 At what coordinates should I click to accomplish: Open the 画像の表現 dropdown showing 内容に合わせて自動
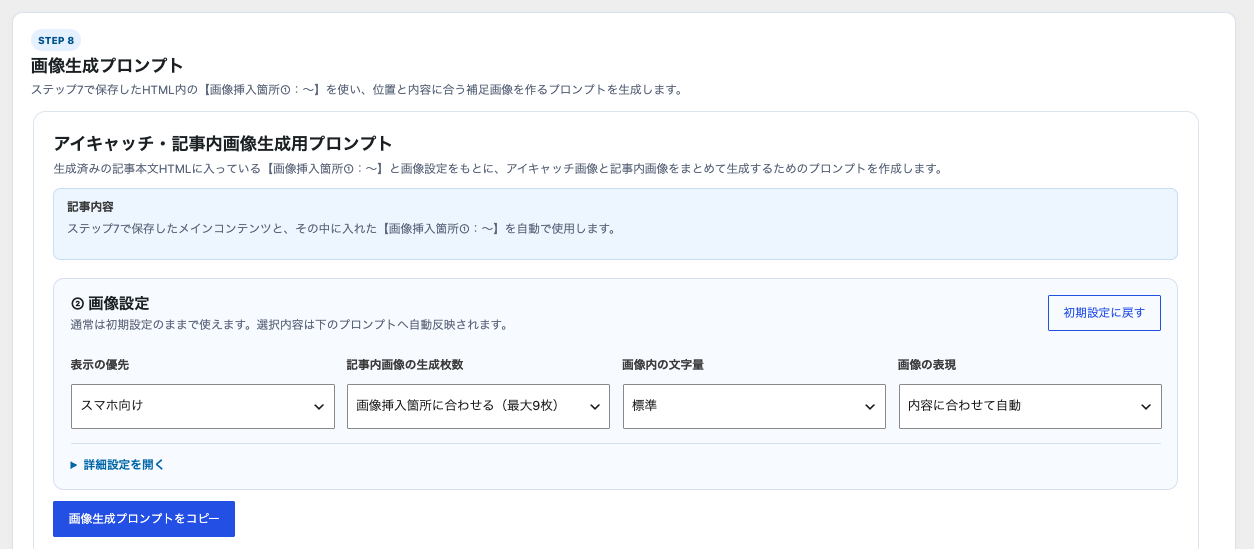[x=1030, y=406]
